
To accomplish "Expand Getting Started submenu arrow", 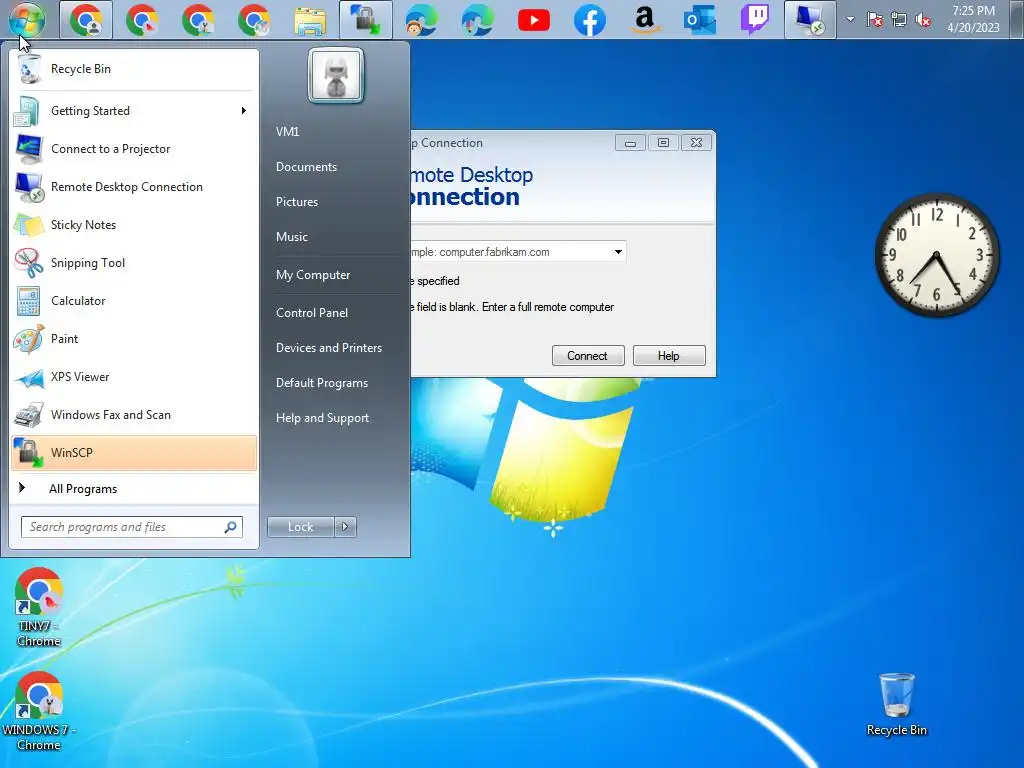I will tap(244, 111).
